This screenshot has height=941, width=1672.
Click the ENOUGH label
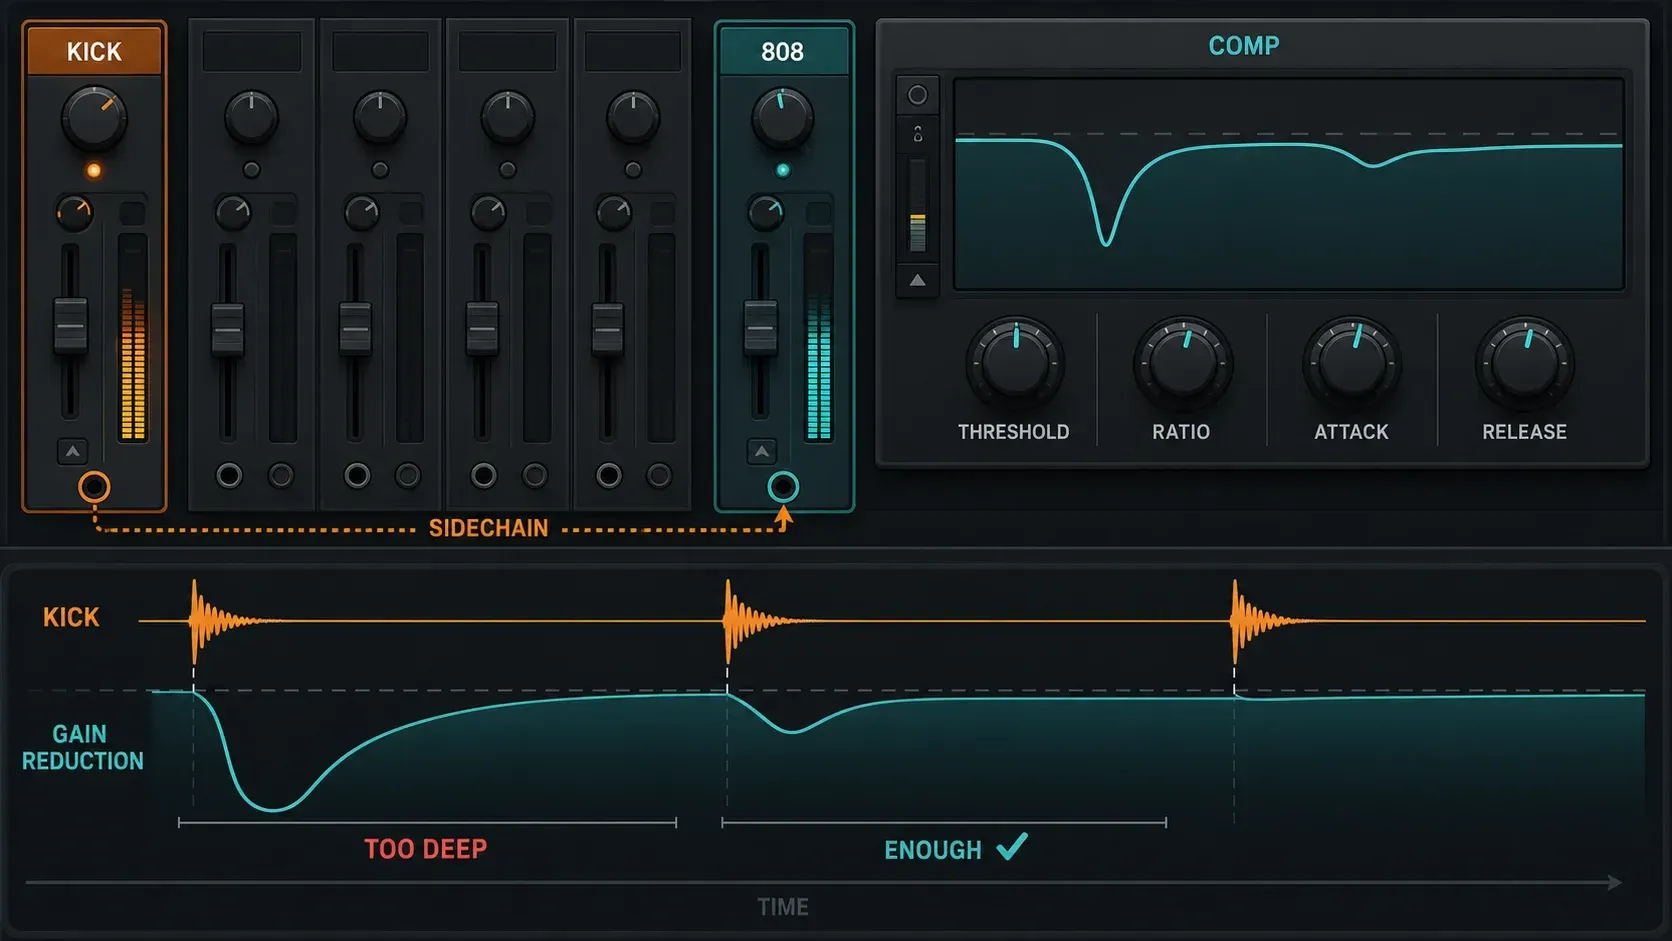(933, 850)
